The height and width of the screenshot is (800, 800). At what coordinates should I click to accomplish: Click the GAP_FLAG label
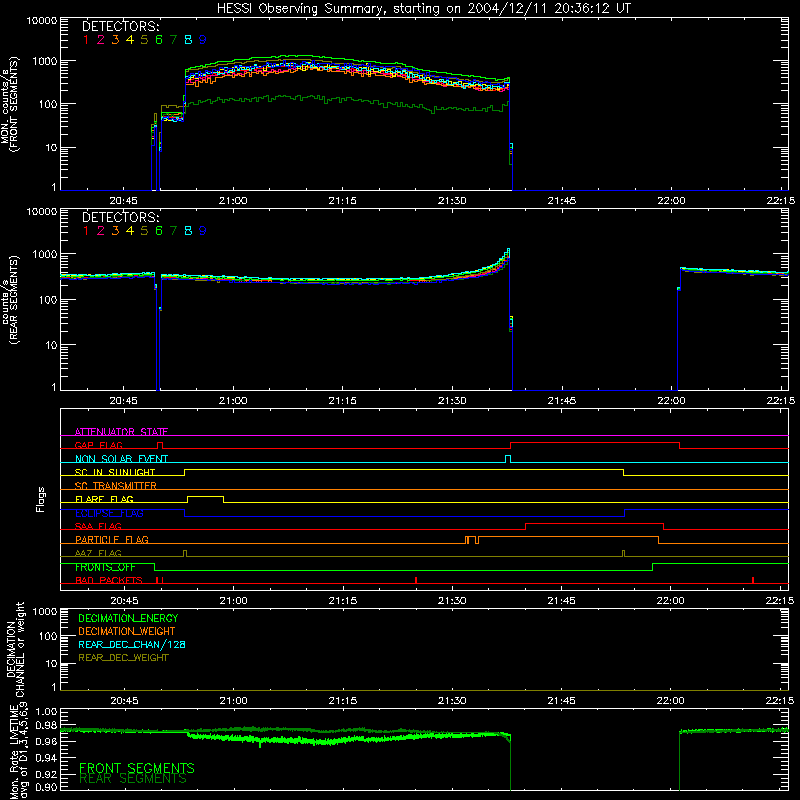(x=98, y=445)
